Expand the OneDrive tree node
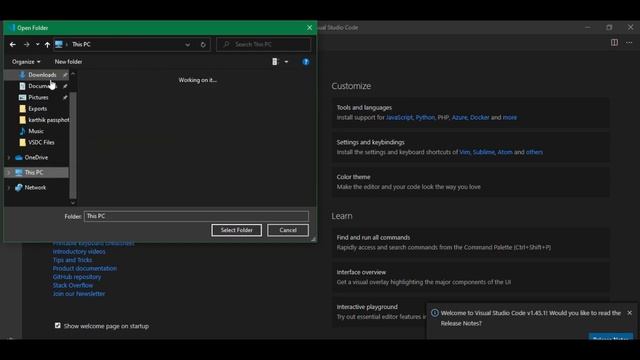This screenshot has width=640, height=360. point(9,158)
